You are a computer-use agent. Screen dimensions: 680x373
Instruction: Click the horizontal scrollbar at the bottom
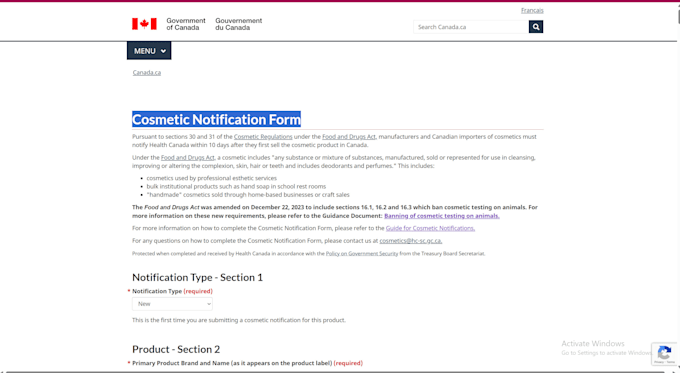336,371
